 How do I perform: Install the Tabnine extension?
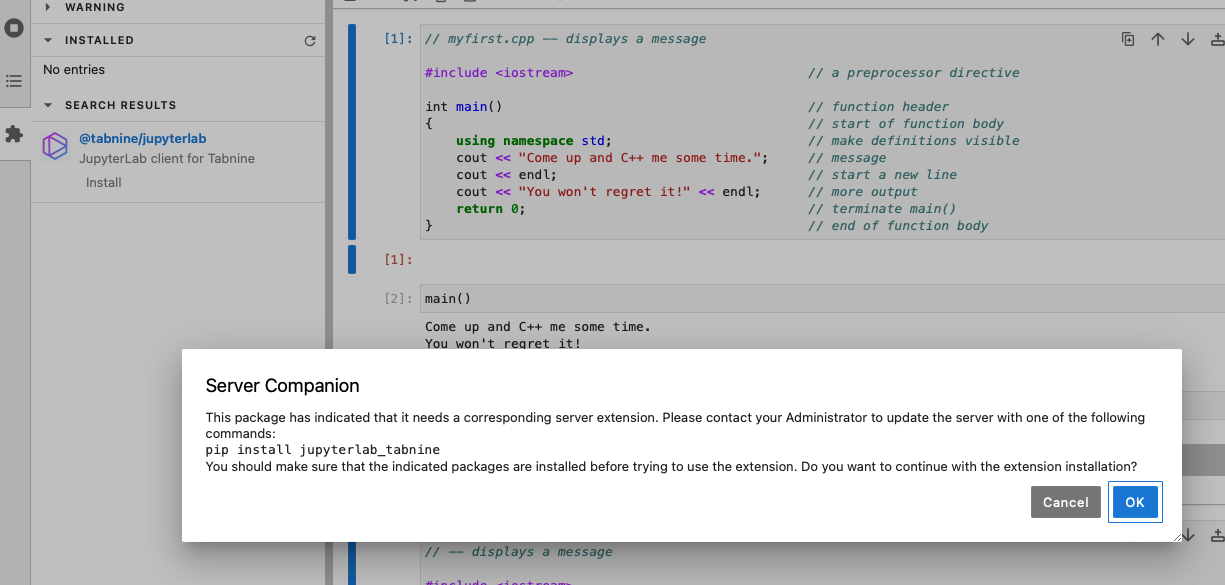[x=104, y=182]
